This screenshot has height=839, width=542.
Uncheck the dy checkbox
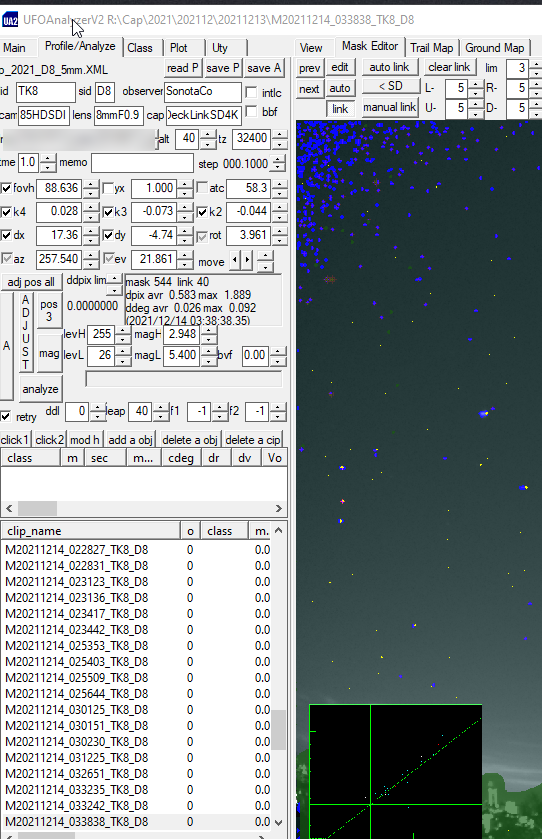click(x=108, y=235)
